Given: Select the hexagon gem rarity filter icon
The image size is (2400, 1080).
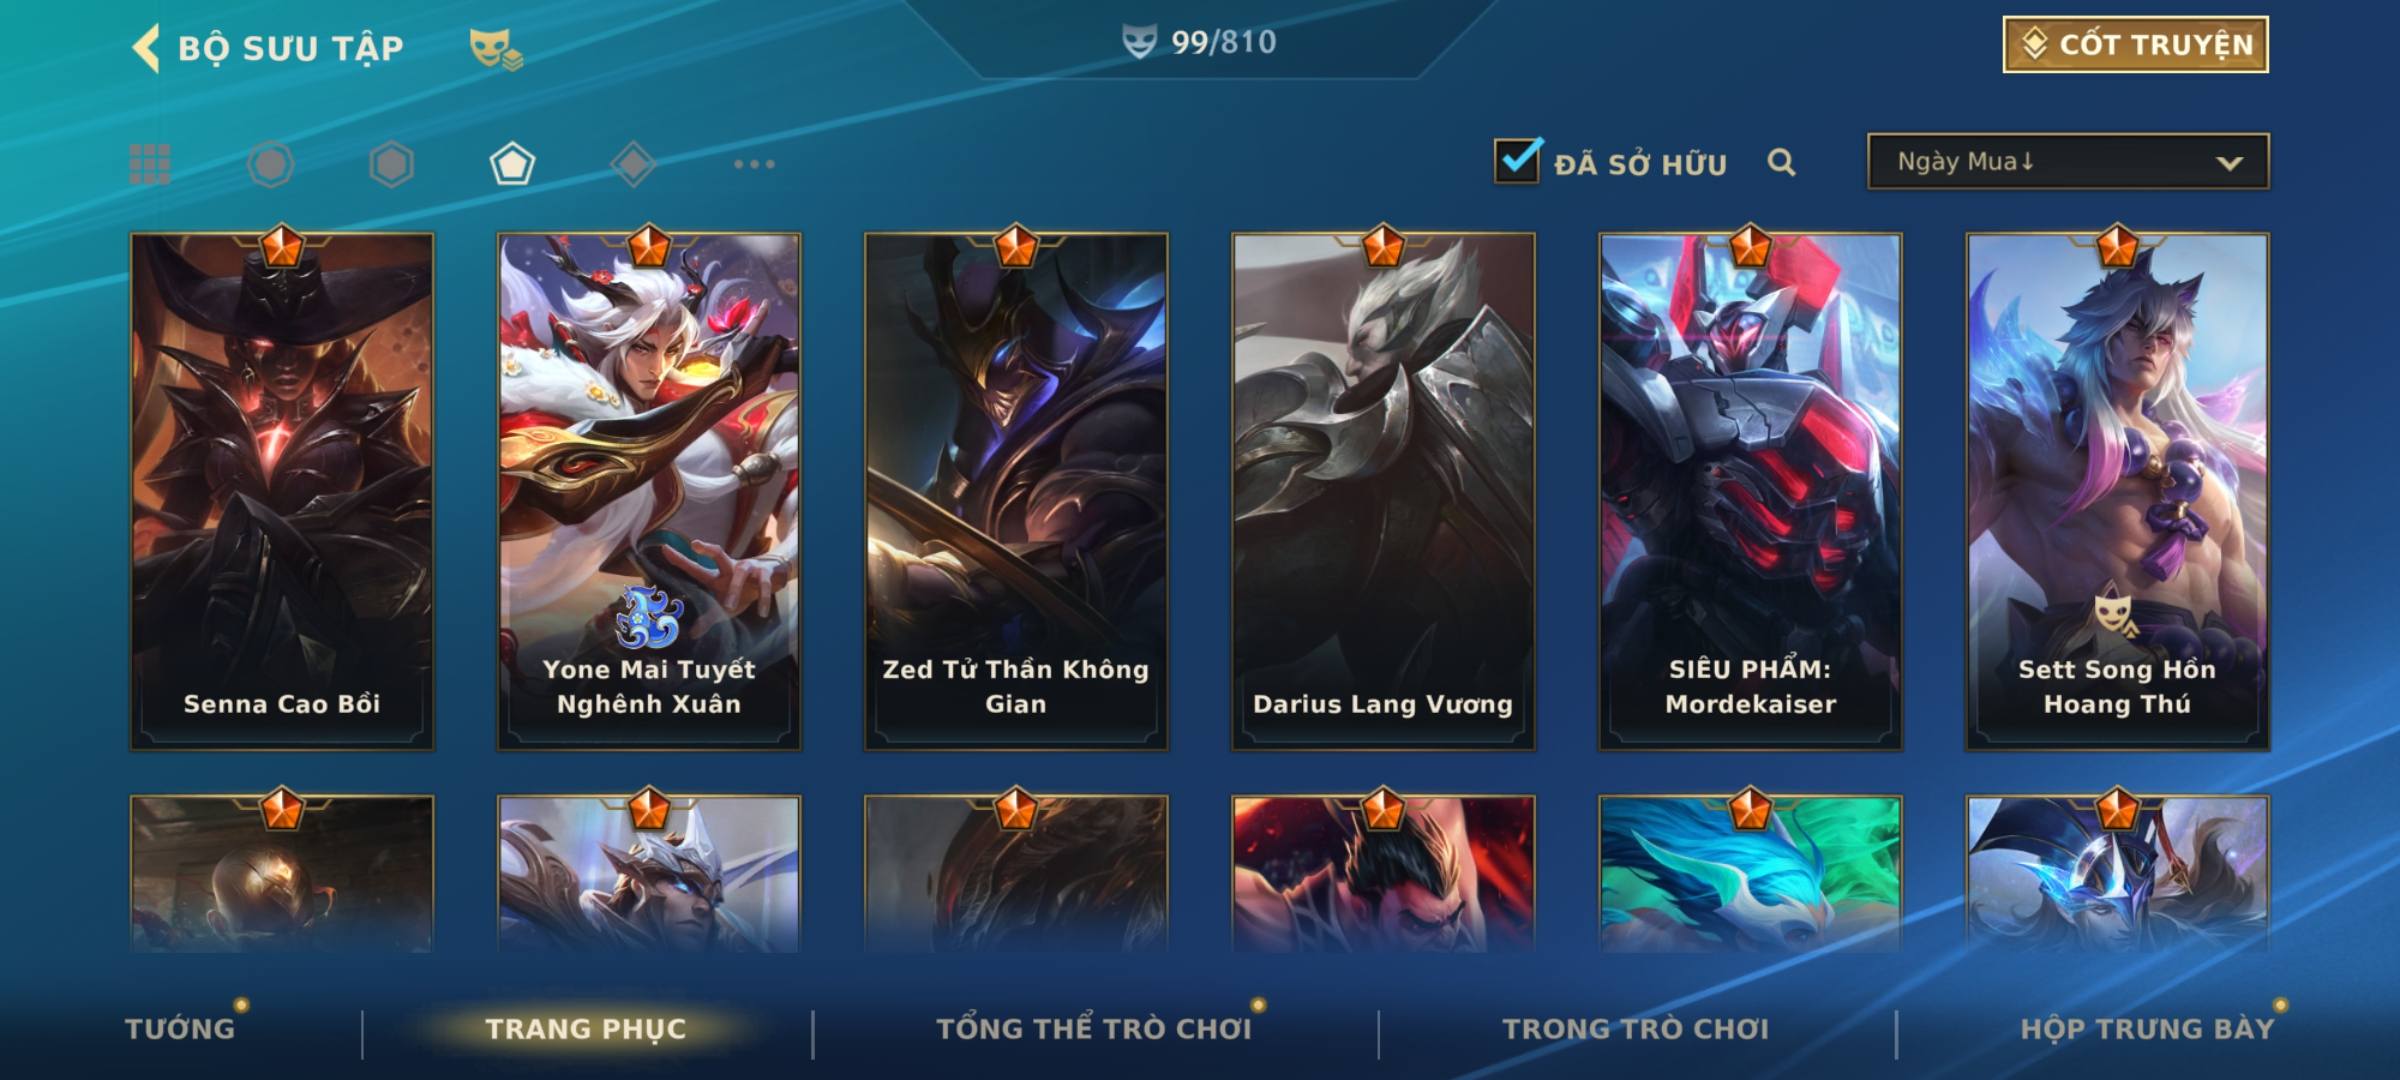Looking at the screenshot, I should point(391,164).
